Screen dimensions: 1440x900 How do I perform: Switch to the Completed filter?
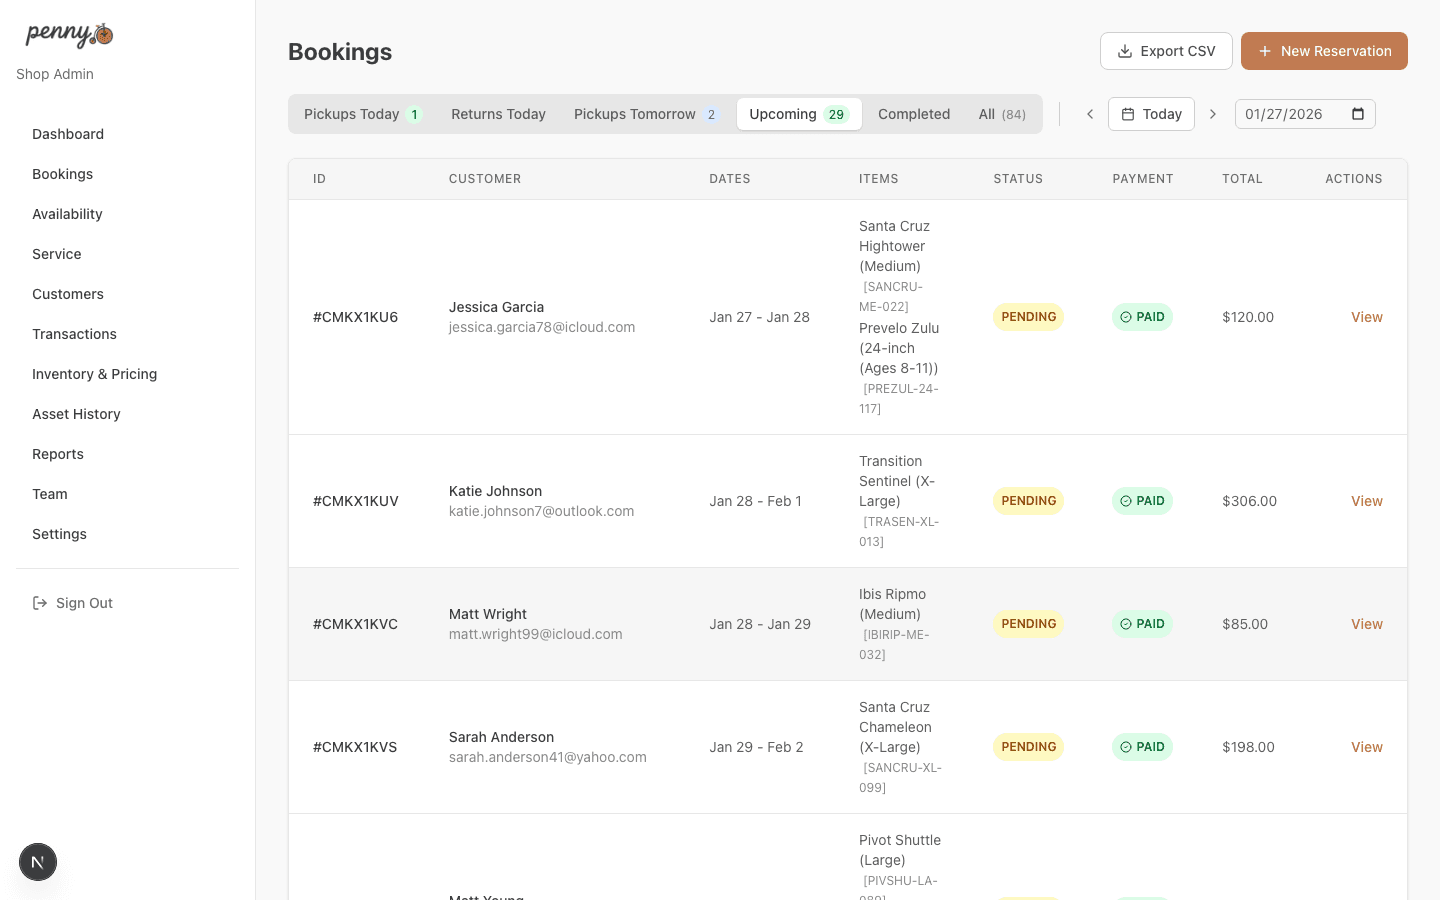pyautogui.click(x=913, y=114)
